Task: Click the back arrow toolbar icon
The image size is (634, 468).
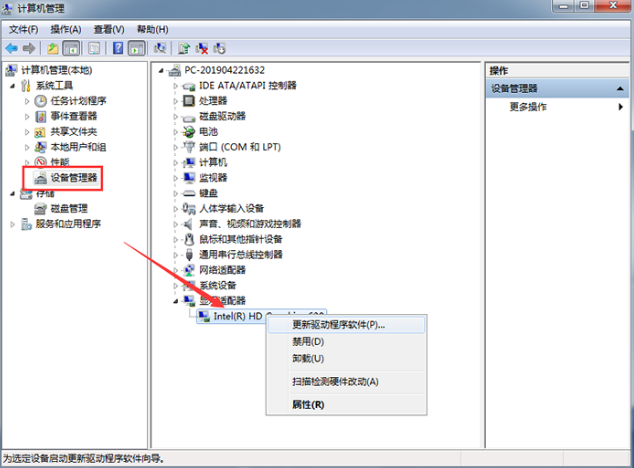Action: 11,47
